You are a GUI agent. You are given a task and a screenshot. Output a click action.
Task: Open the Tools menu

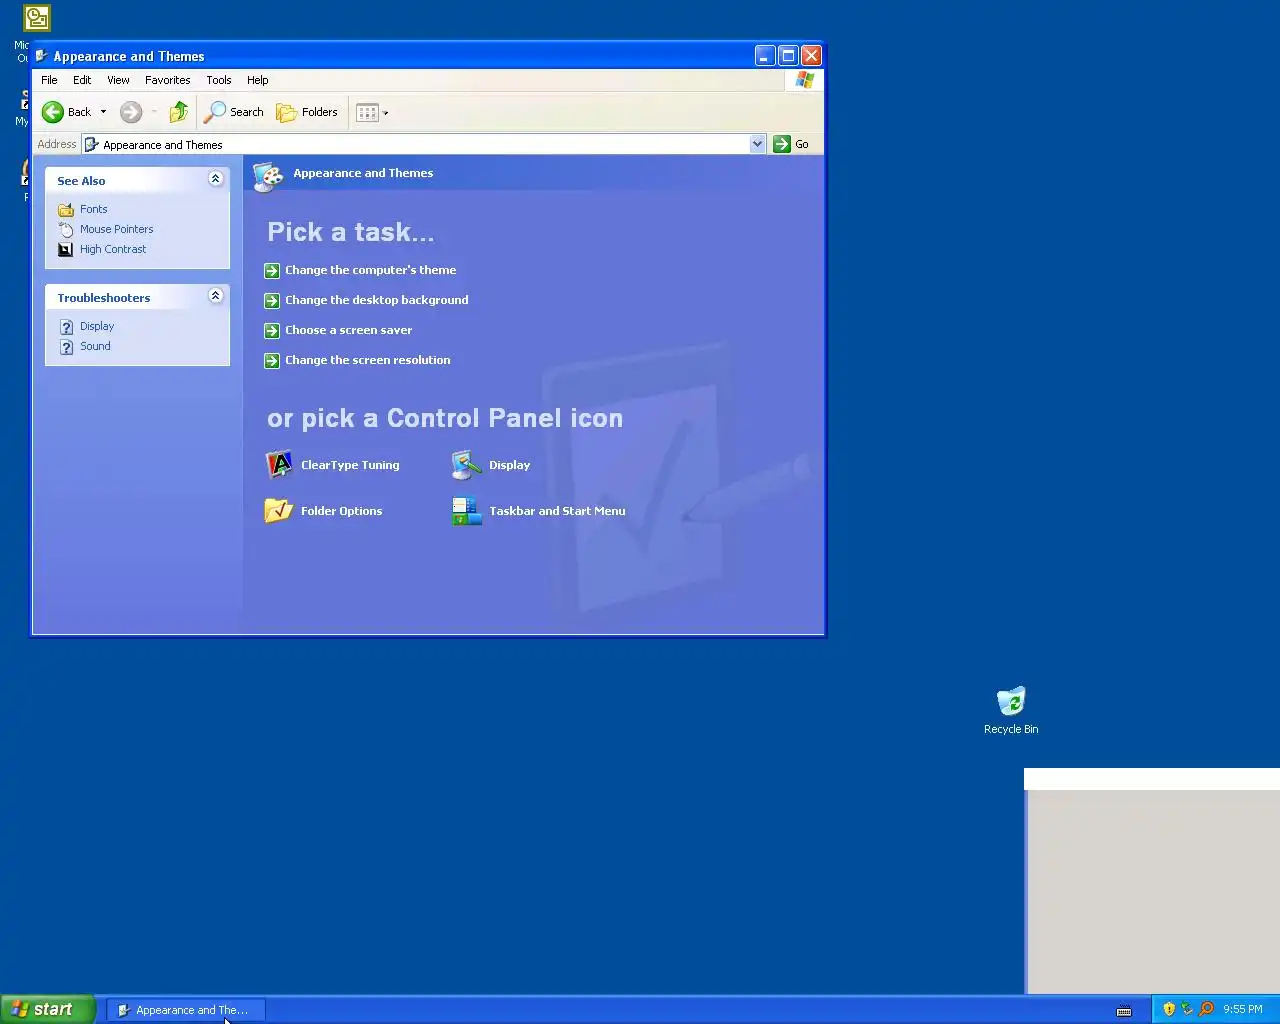[219, 80]
